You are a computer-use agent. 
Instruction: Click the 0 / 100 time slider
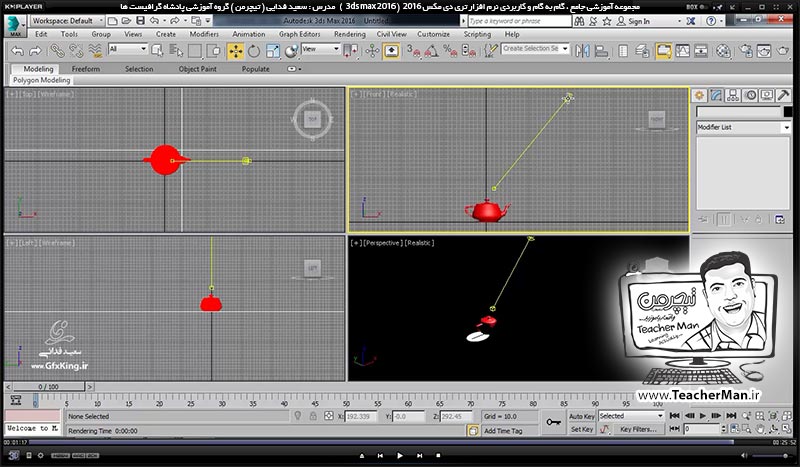point(48,387)
